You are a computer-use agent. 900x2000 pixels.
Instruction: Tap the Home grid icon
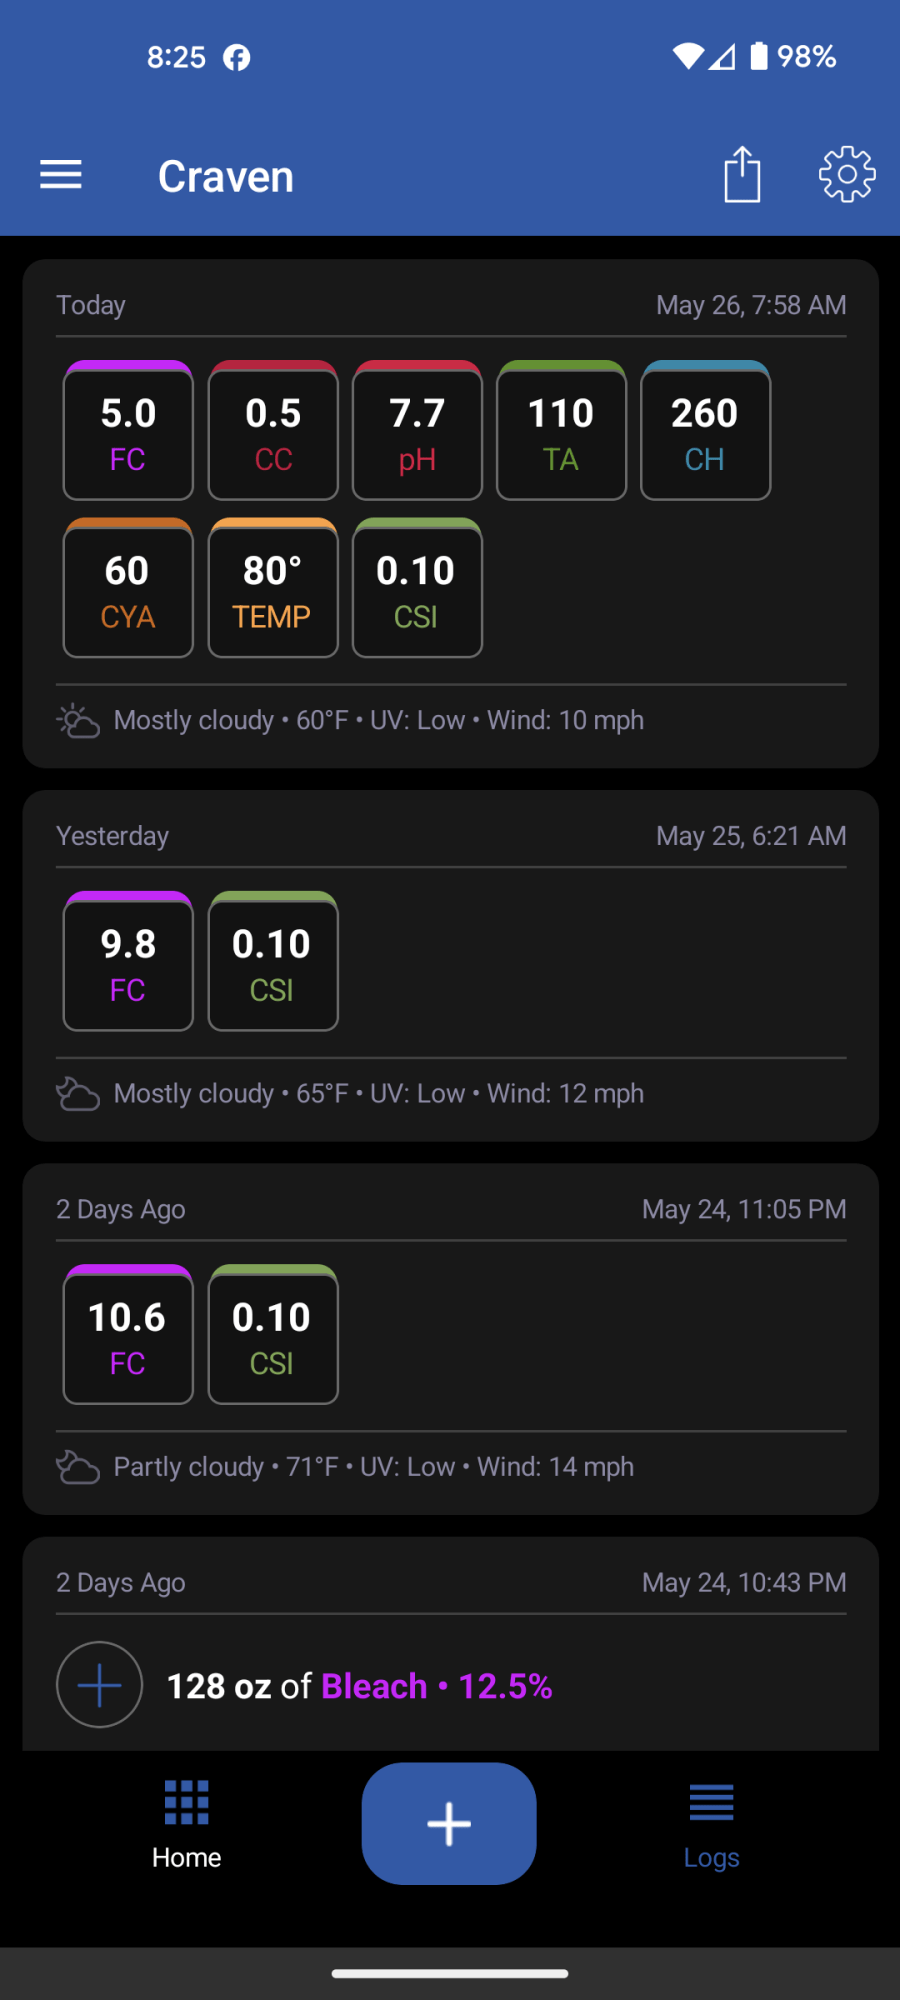click(187, 1802)
